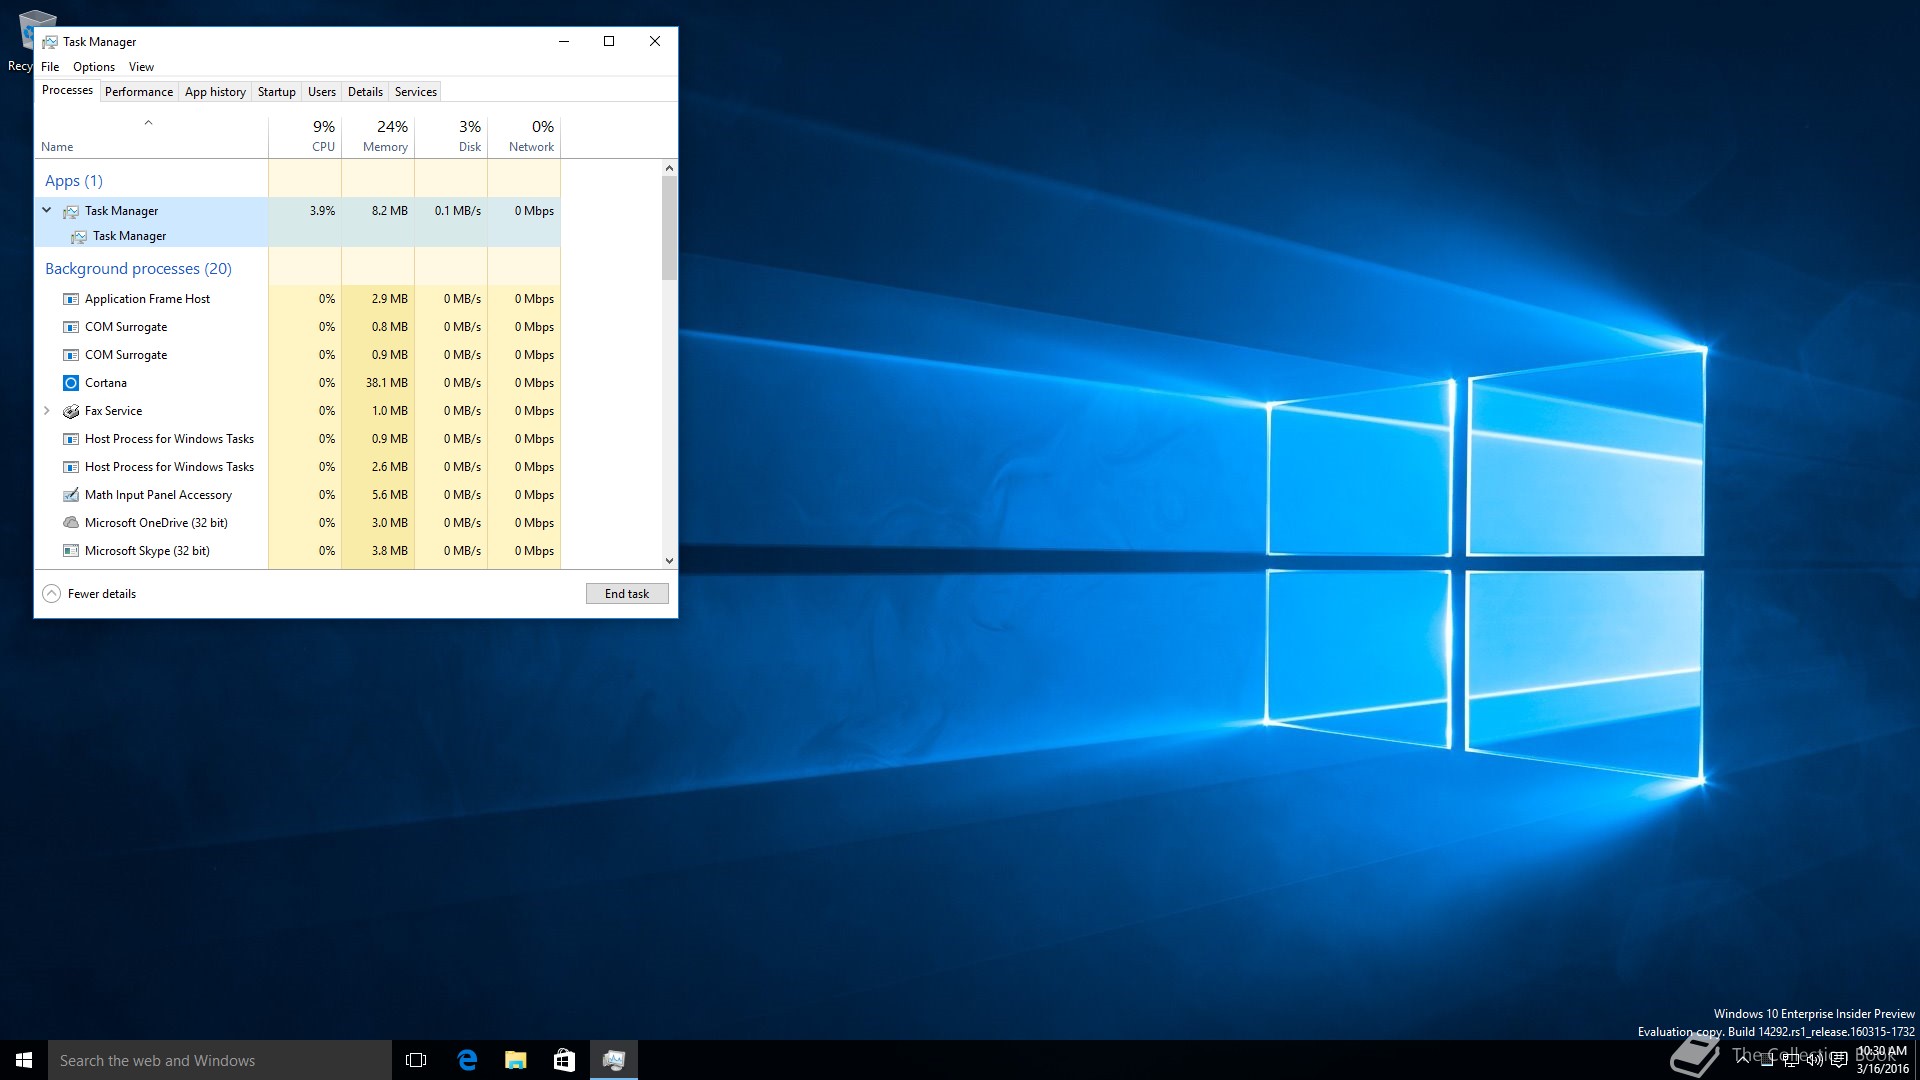Expand the Fax Service process group
The width and height of the screenshot is (1920, 1080).
click(47, 411)
